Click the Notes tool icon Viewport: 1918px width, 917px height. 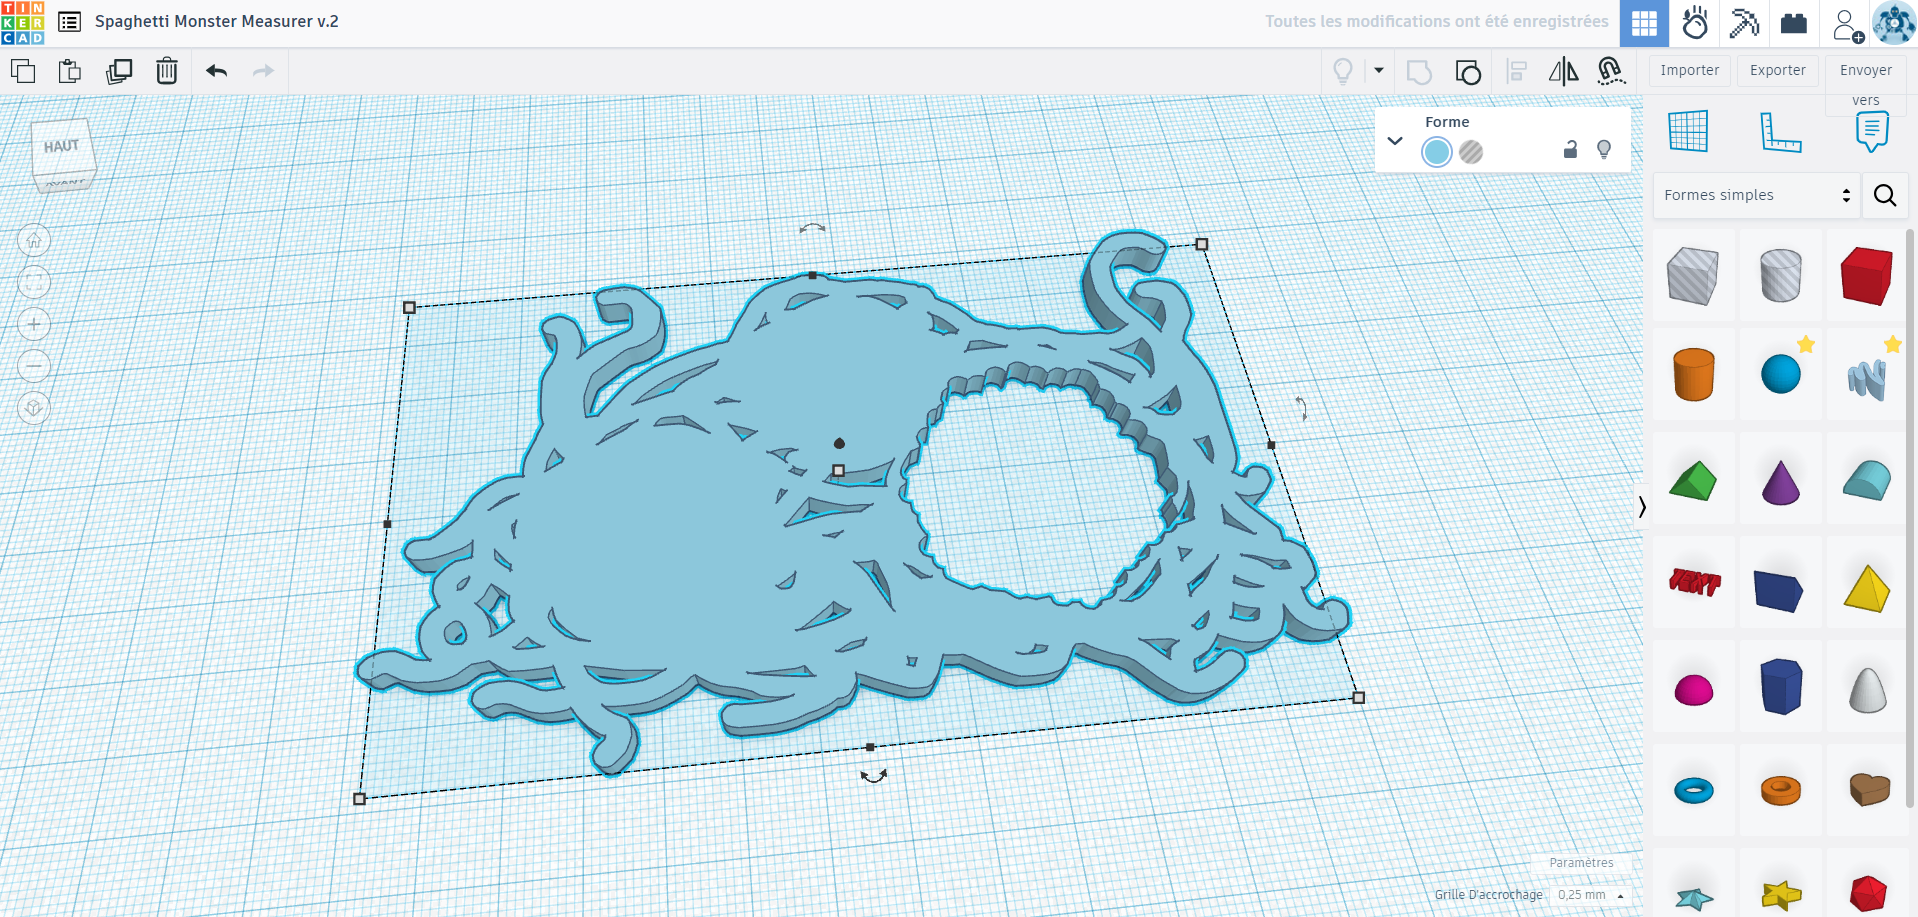tap(1872, 131)
